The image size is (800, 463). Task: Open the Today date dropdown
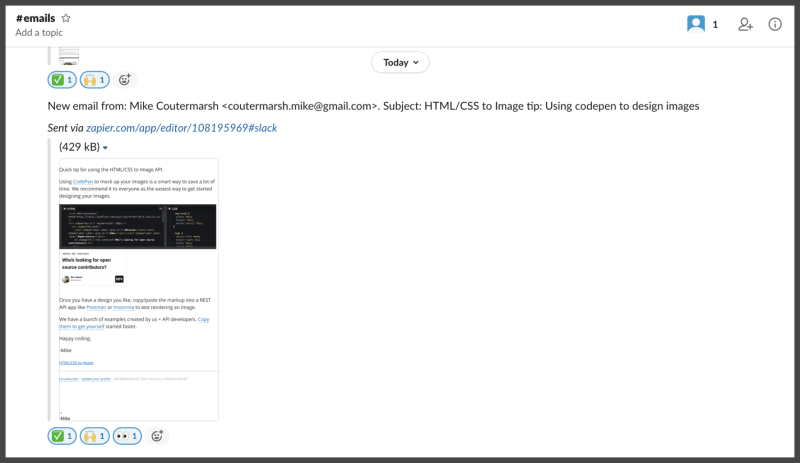pos(401,62)
